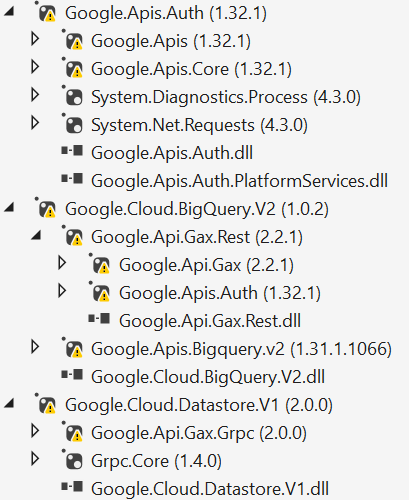The image size is (409, 500).
Task: Select 'Google.Cloud.BigQuery.V2 (1.0.2)' row text
Action: 197,210
